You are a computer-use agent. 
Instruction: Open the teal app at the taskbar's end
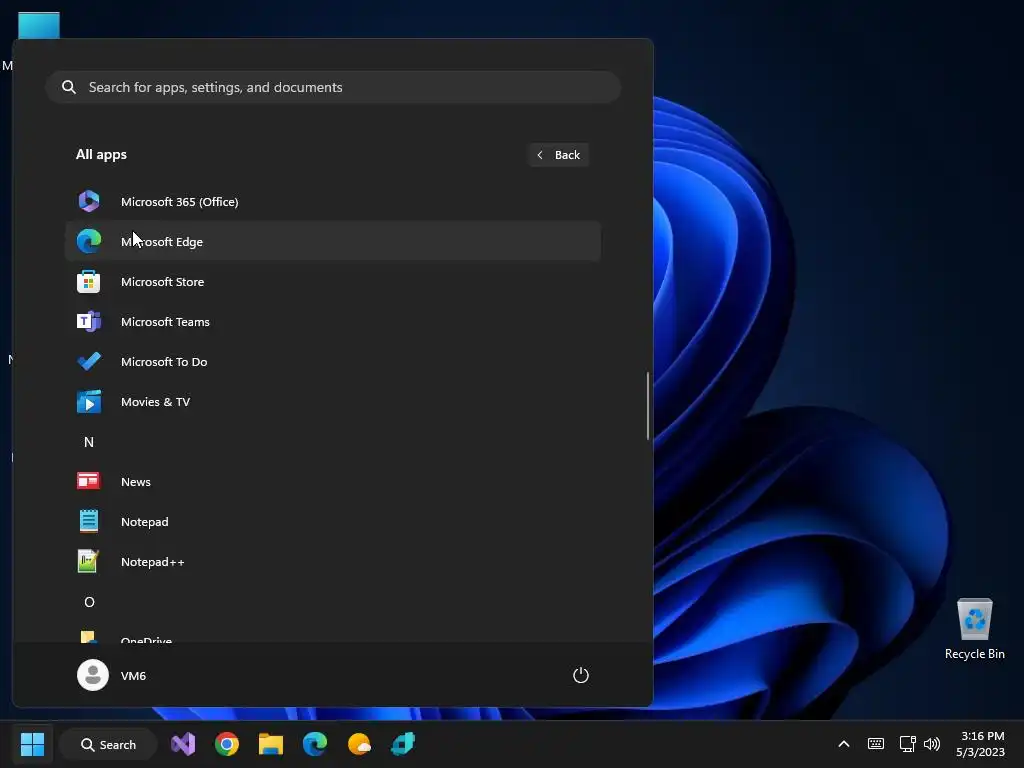coord(403,744)
